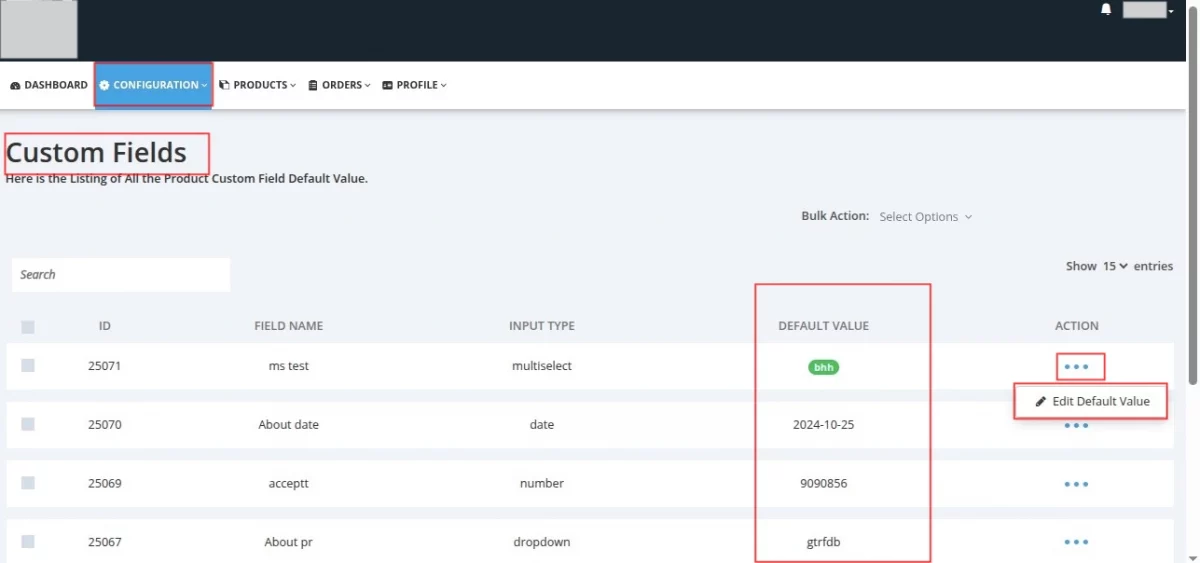Viewport: 1200px width, 563px height.
Task: Click the store logo in header
Action: click(x=39, y=29)
